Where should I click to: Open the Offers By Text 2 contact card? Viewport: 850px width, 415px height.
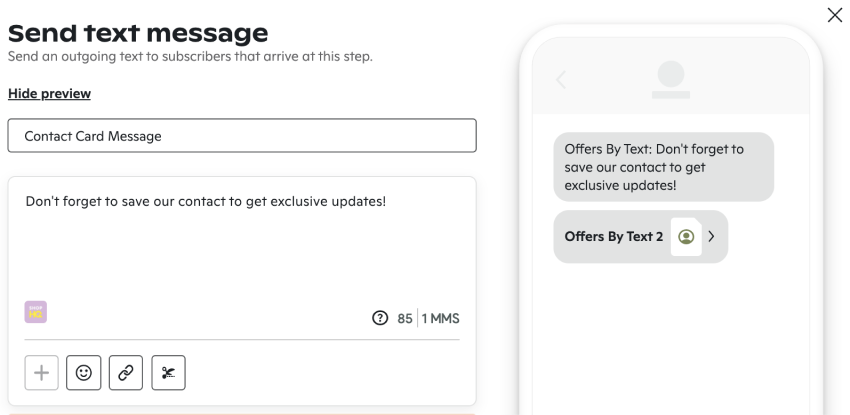click(x=641, y=237)
